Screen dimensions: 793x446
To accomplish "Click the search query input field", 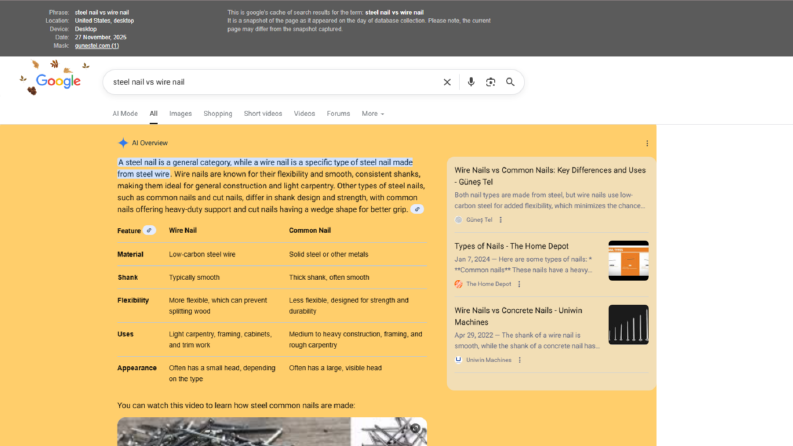I will tap(273, 82).
